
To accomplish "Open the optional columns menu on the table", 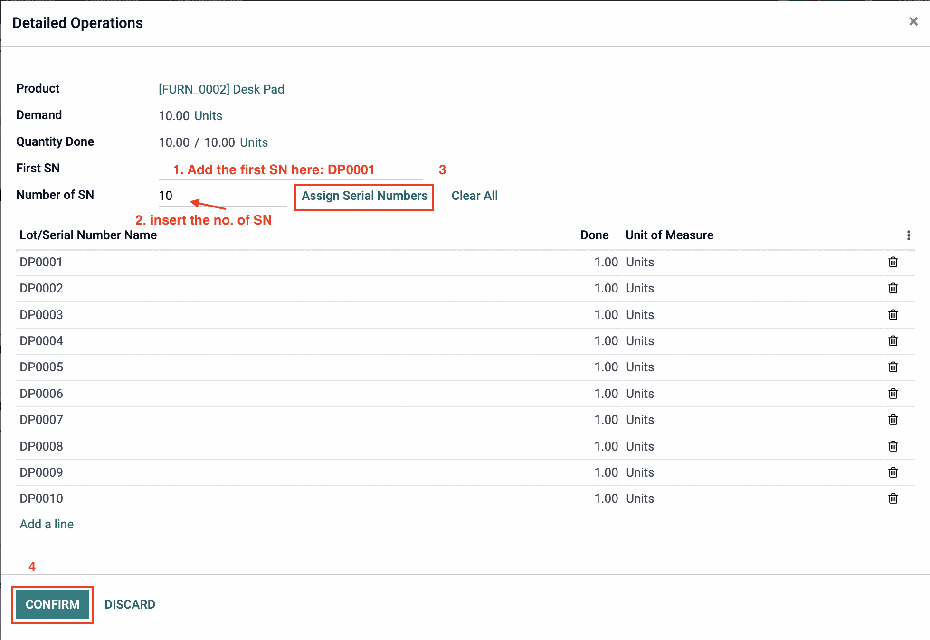I will [908, 235].
